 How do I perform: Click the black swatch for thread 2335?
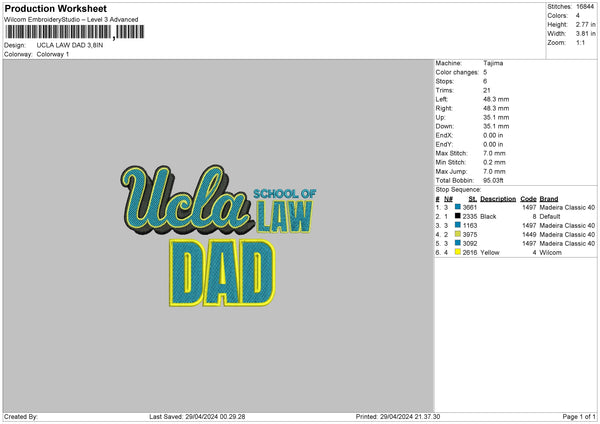coord(458,216)
